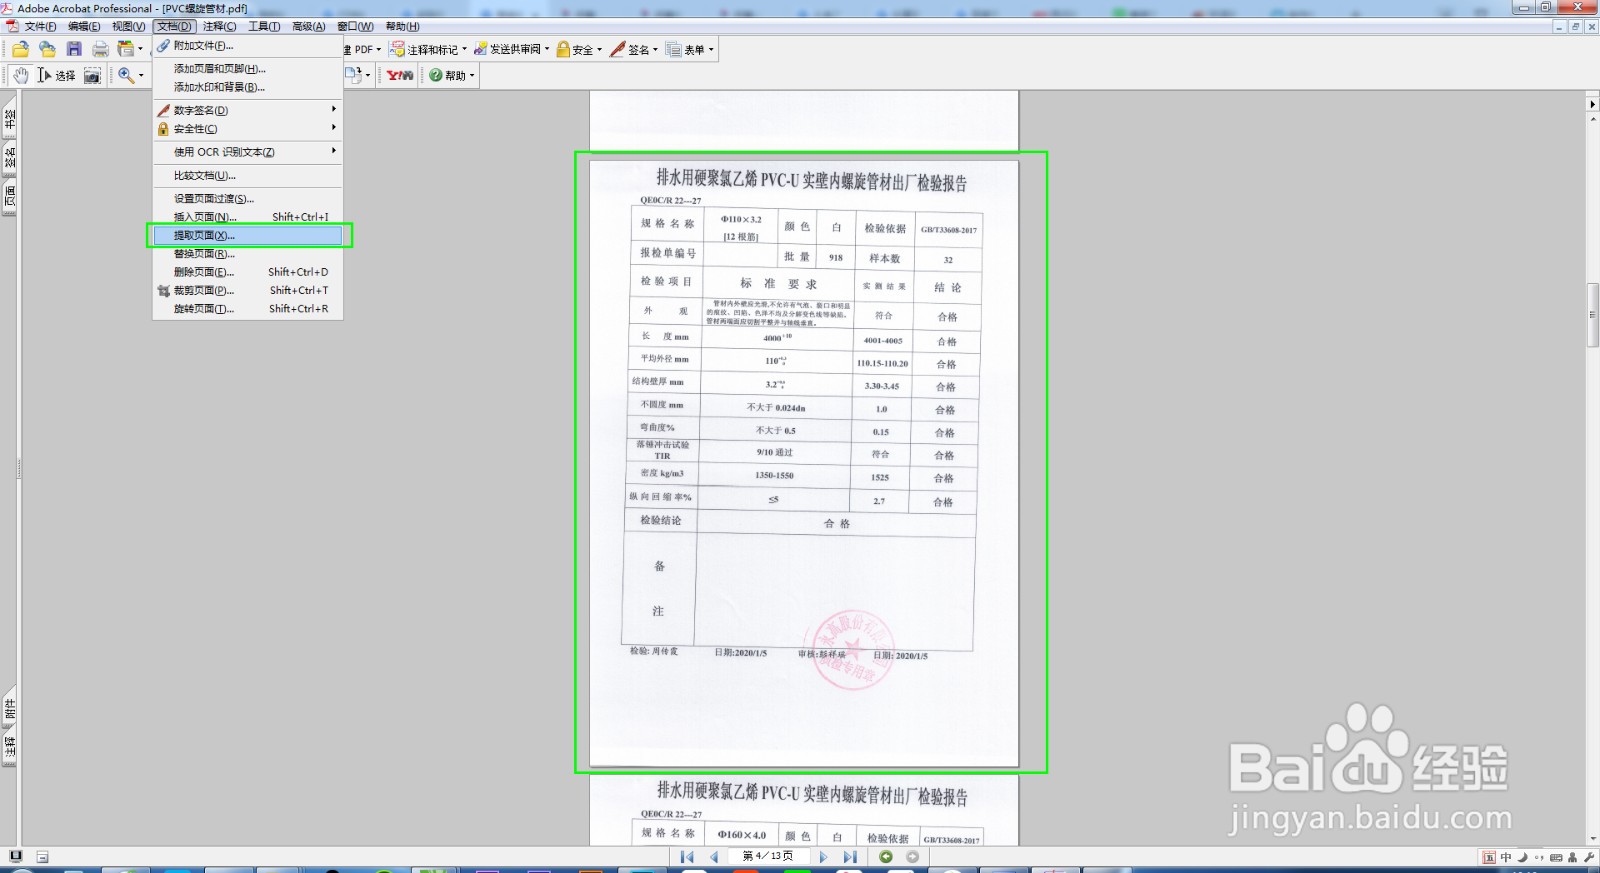The height and width of the screenshot is (873, 1600).
Task: Click the Y! toolbar icon
Action: [400, 75]
